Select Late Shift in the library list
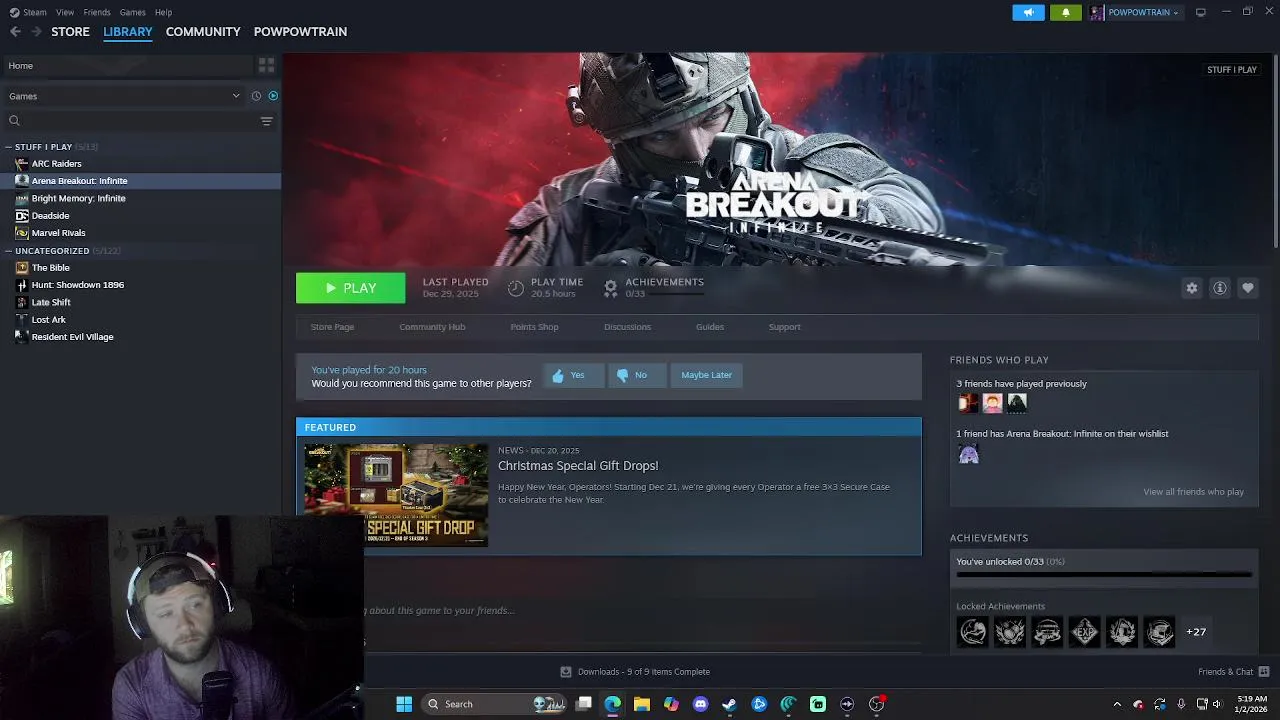The width and height of the screenshot is (1280, 720). pos(51,302)
